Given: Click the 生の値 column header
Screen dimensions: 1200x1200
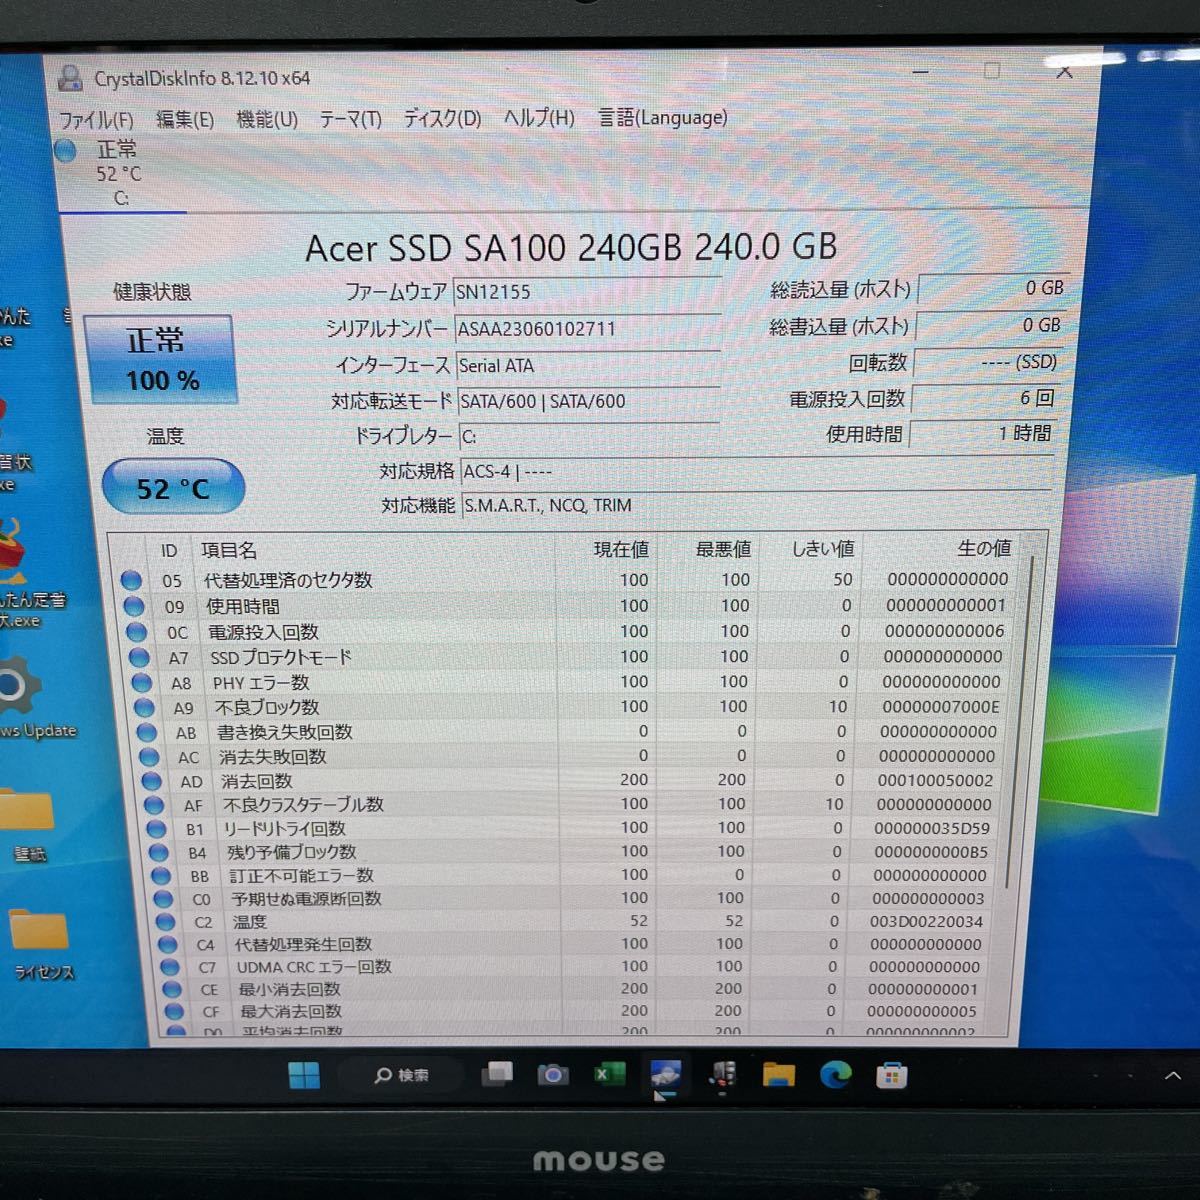Looking at the screenshot, I should point(984,548).
